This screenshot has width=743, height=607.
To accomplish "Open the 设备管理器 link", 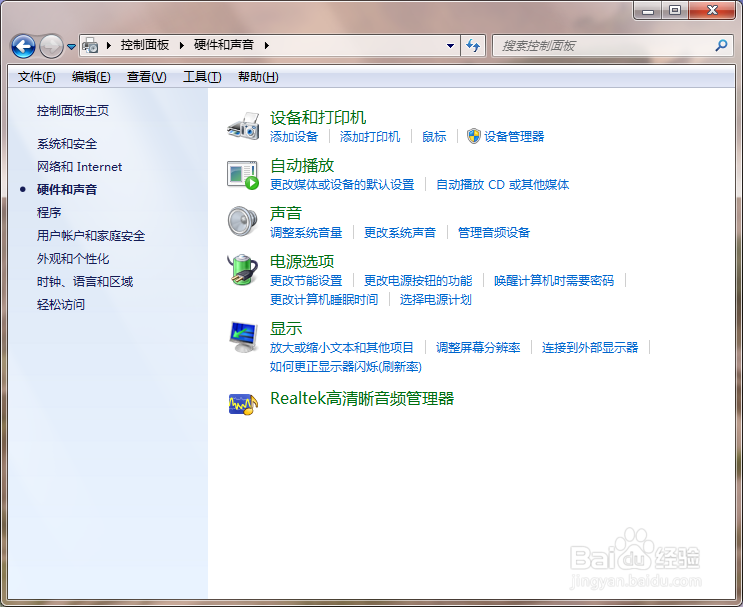I will 514,137.
